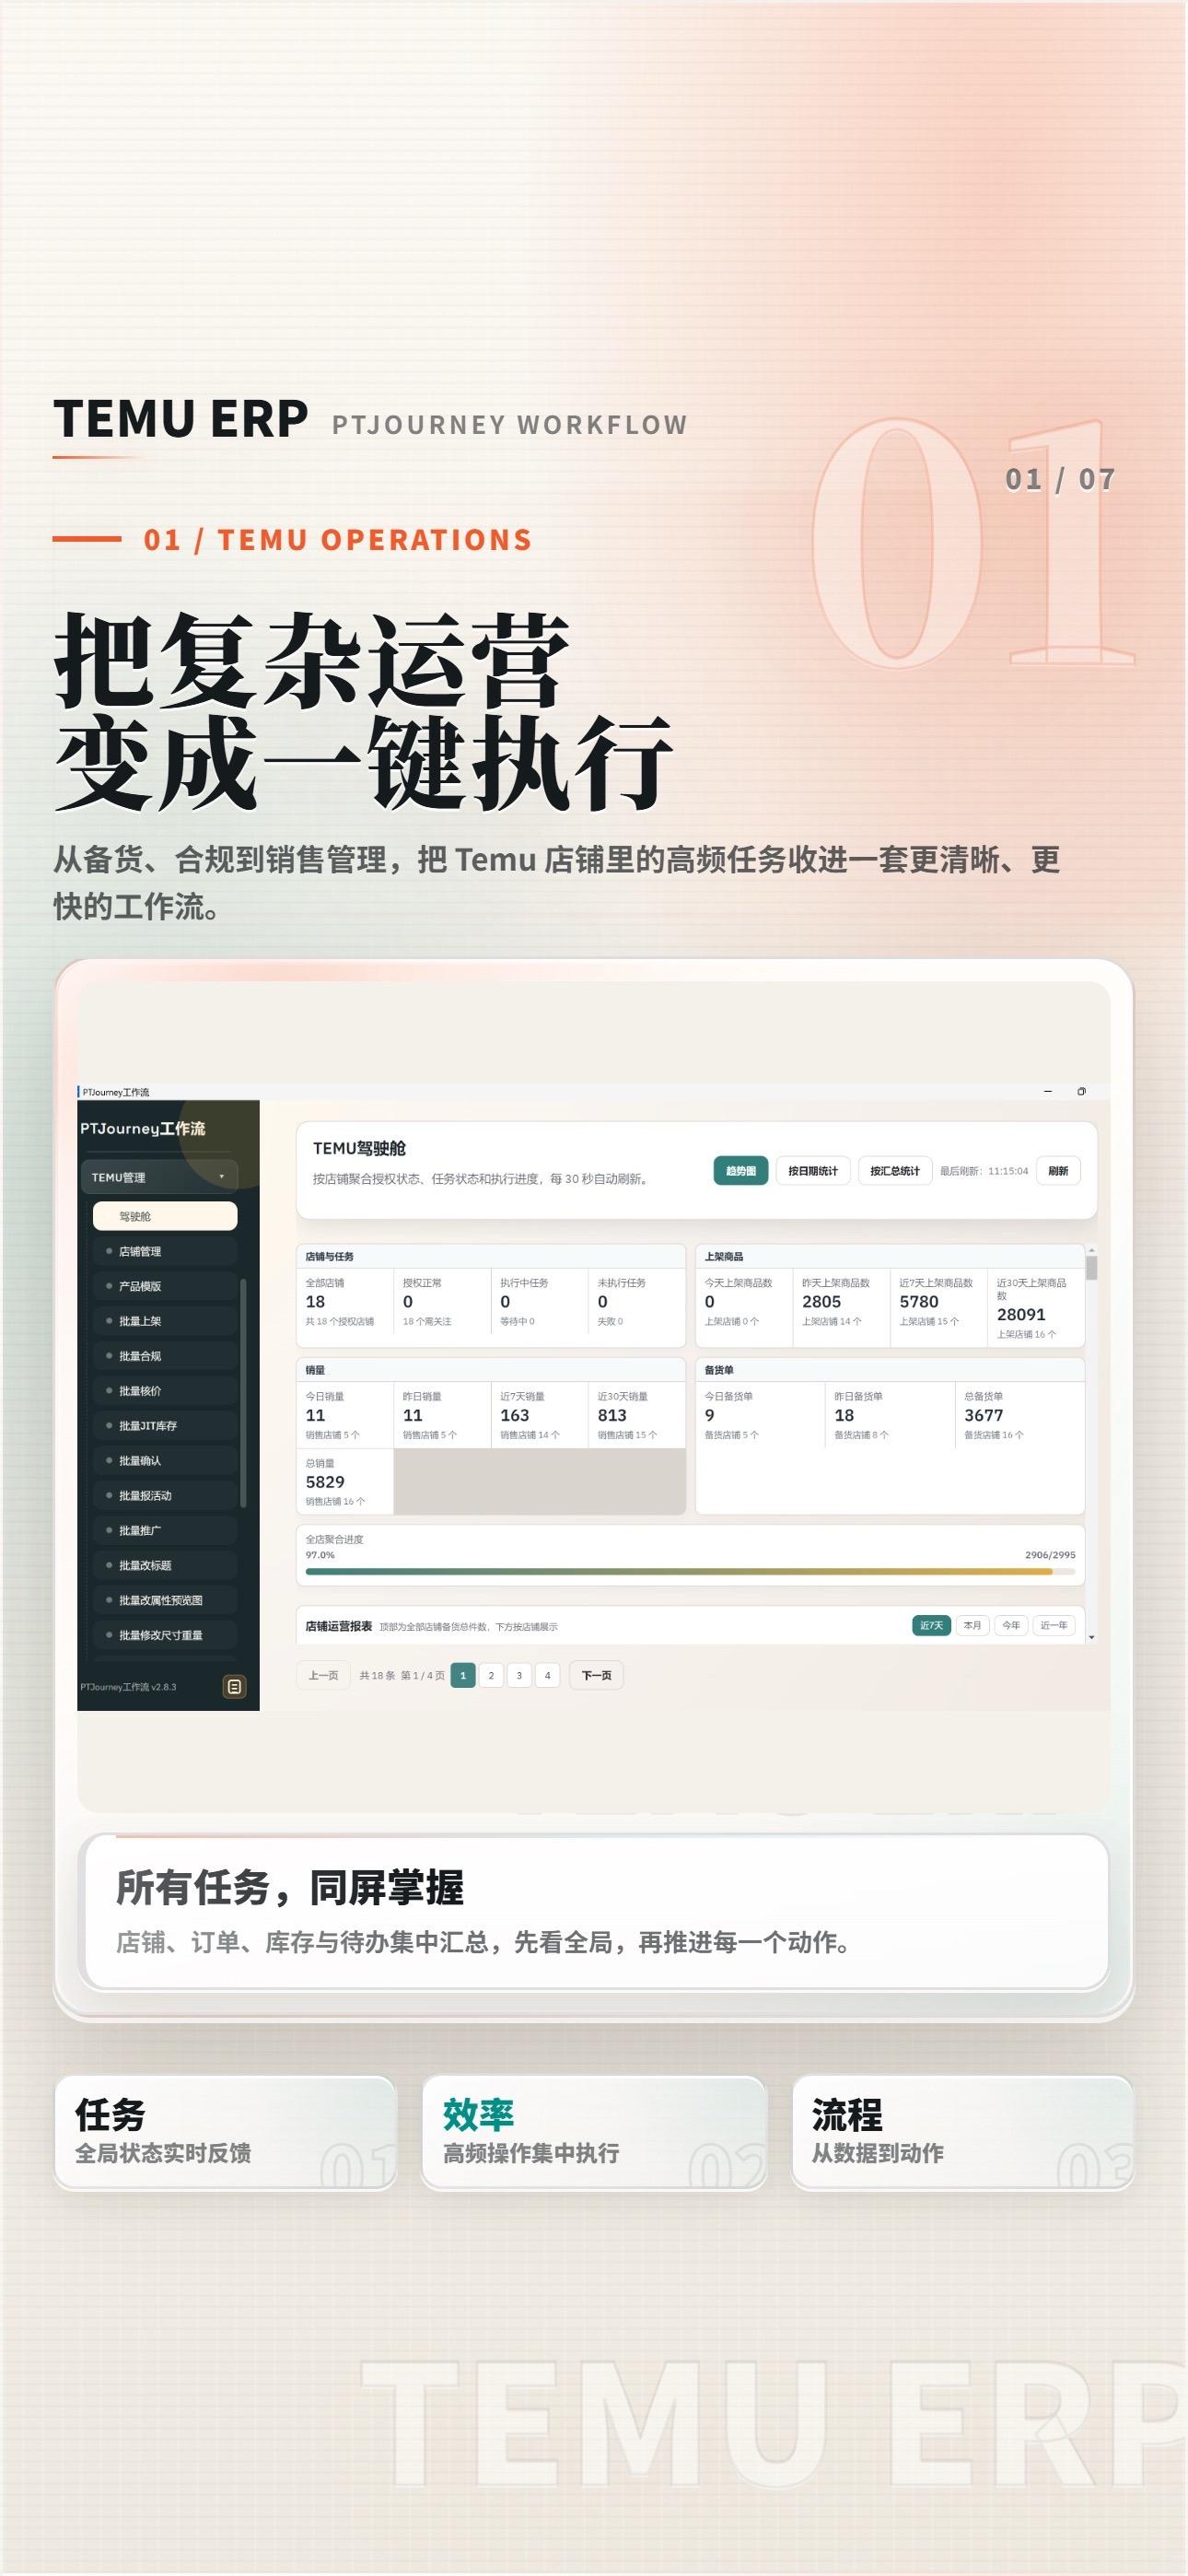Click 今日备货单 value 9
Image resolution: width=1188 pixels, height=2576 pixels.
[710, 1415]
